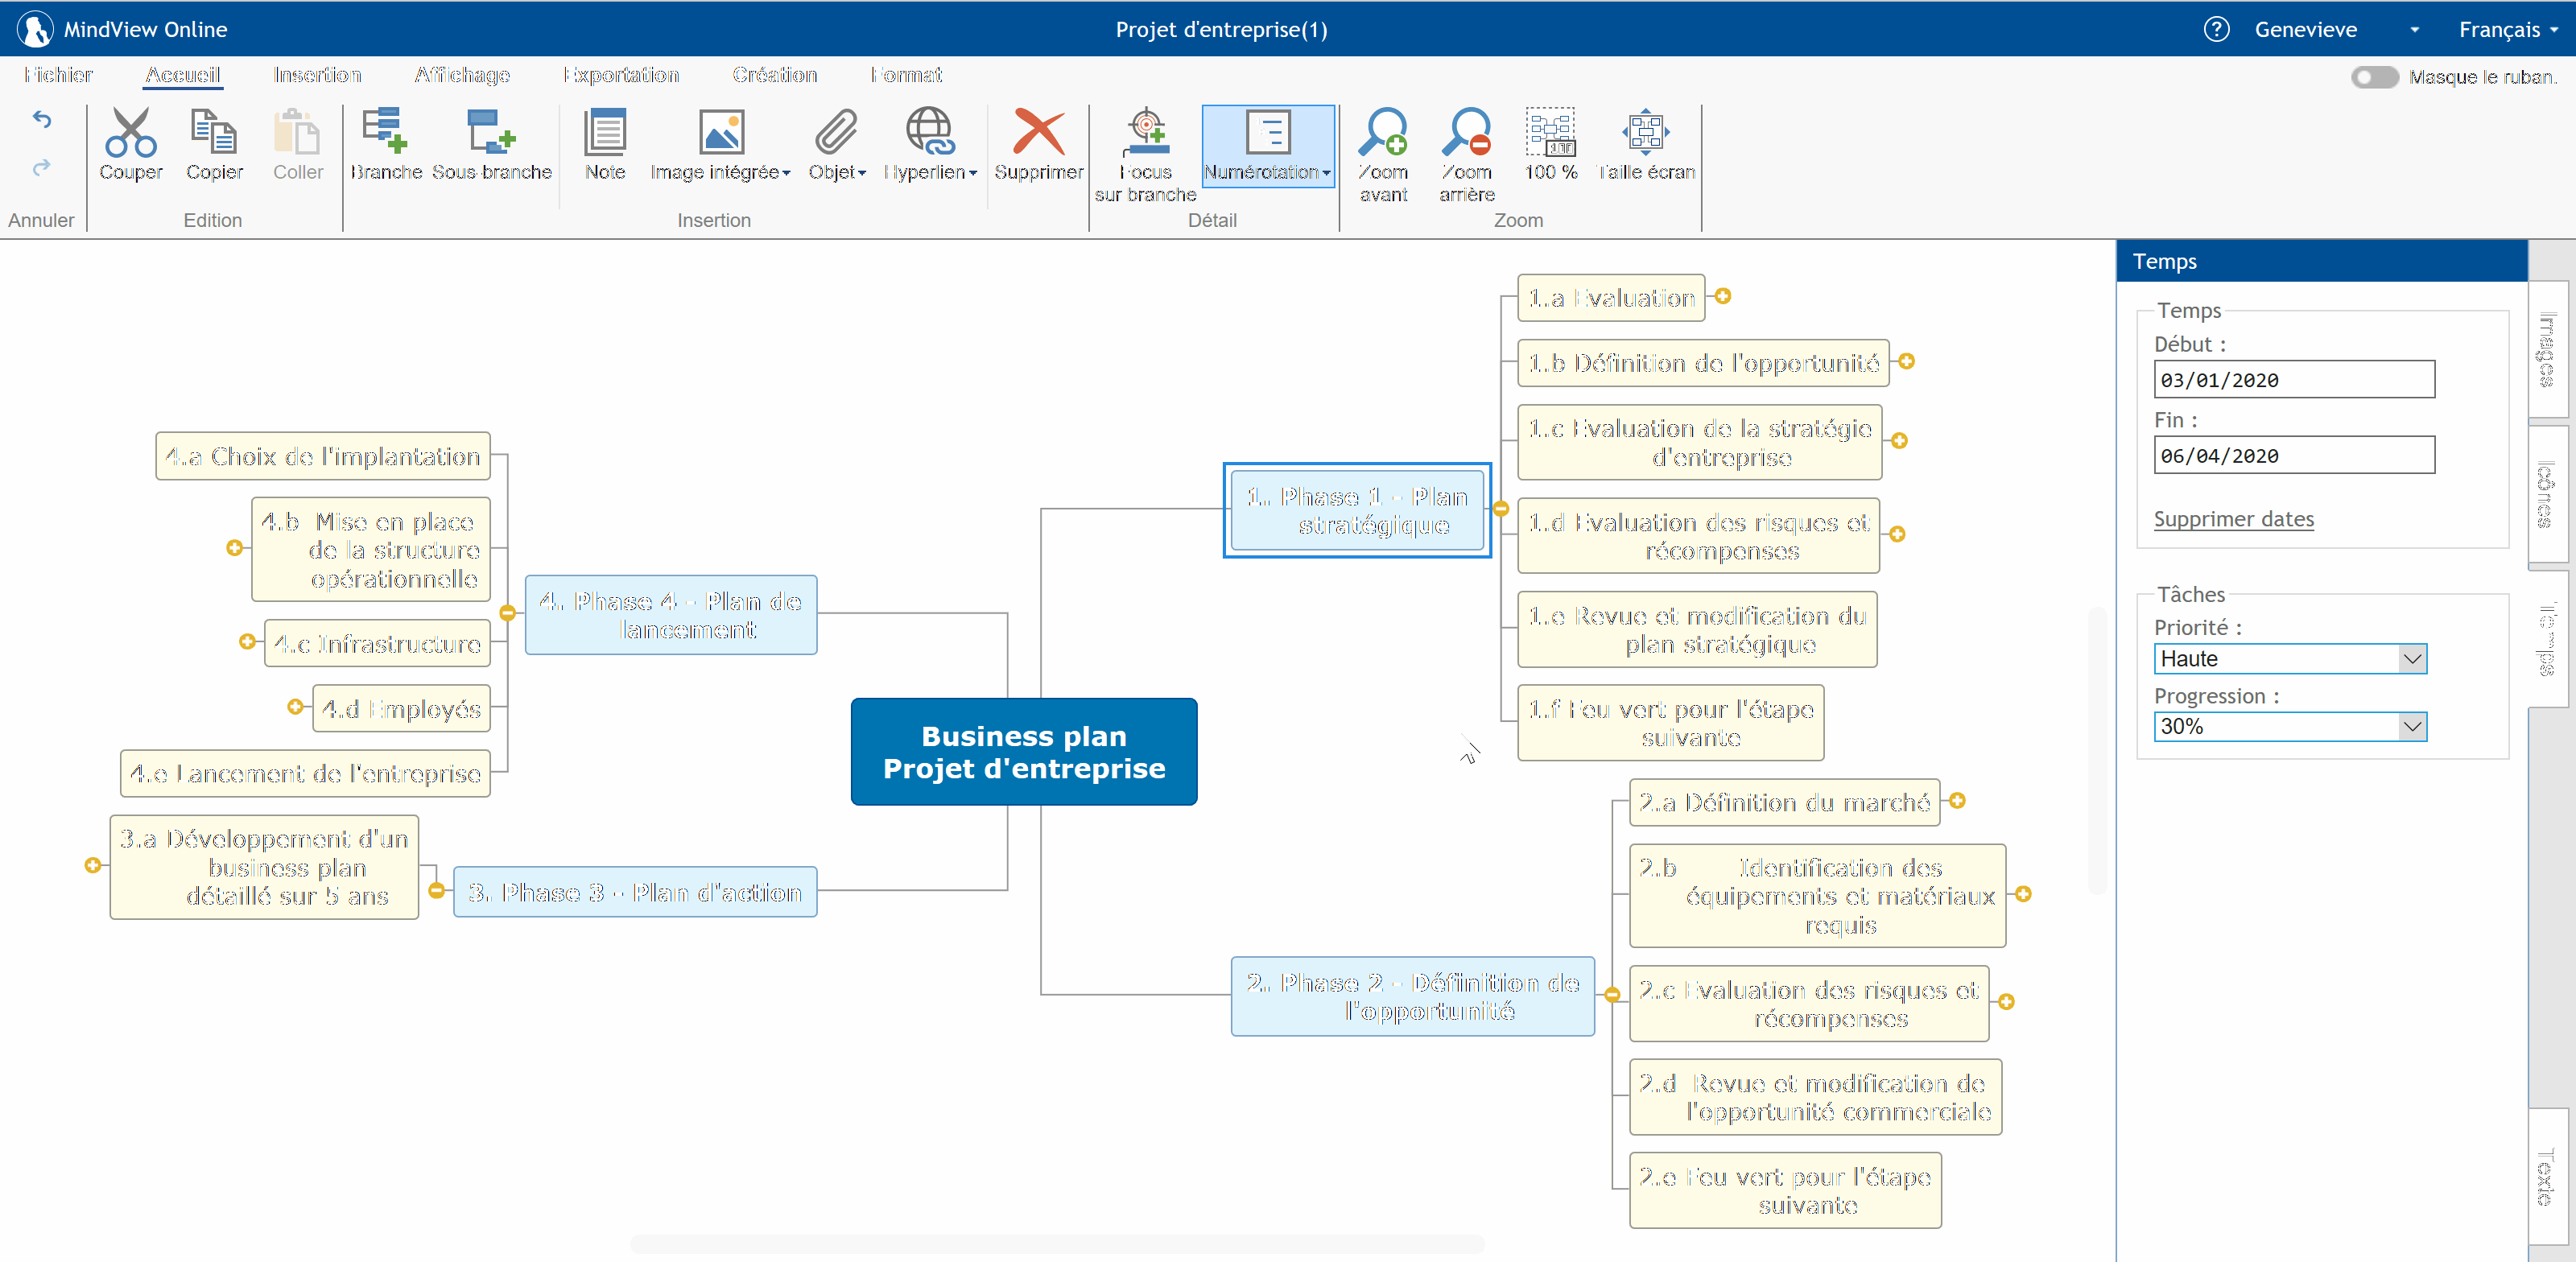Screen dimensions: 2576x1262
Task: Delete branch with Supprimer
Action: [x=1039, y=145]
